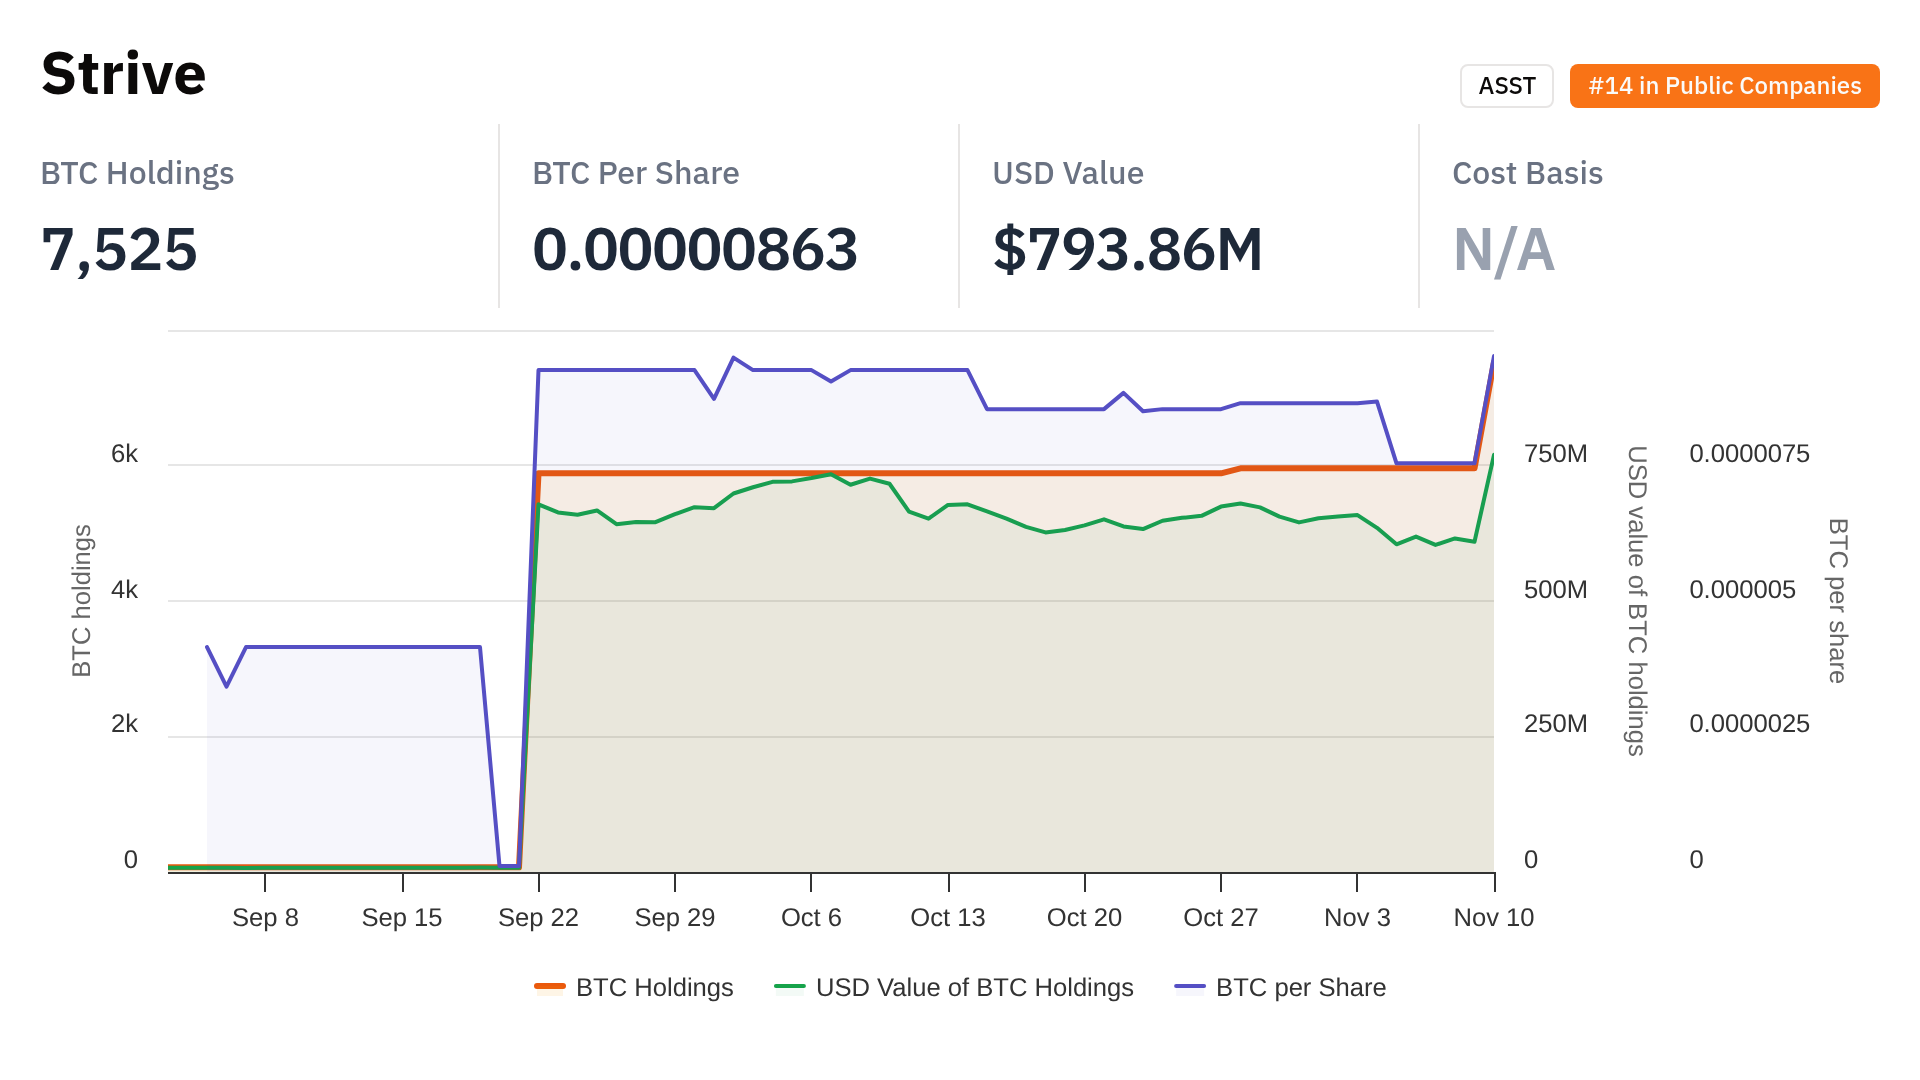Click the Strive company title
The height and width of the screenshot is (1080, 1920).
[x=124, y=74]
